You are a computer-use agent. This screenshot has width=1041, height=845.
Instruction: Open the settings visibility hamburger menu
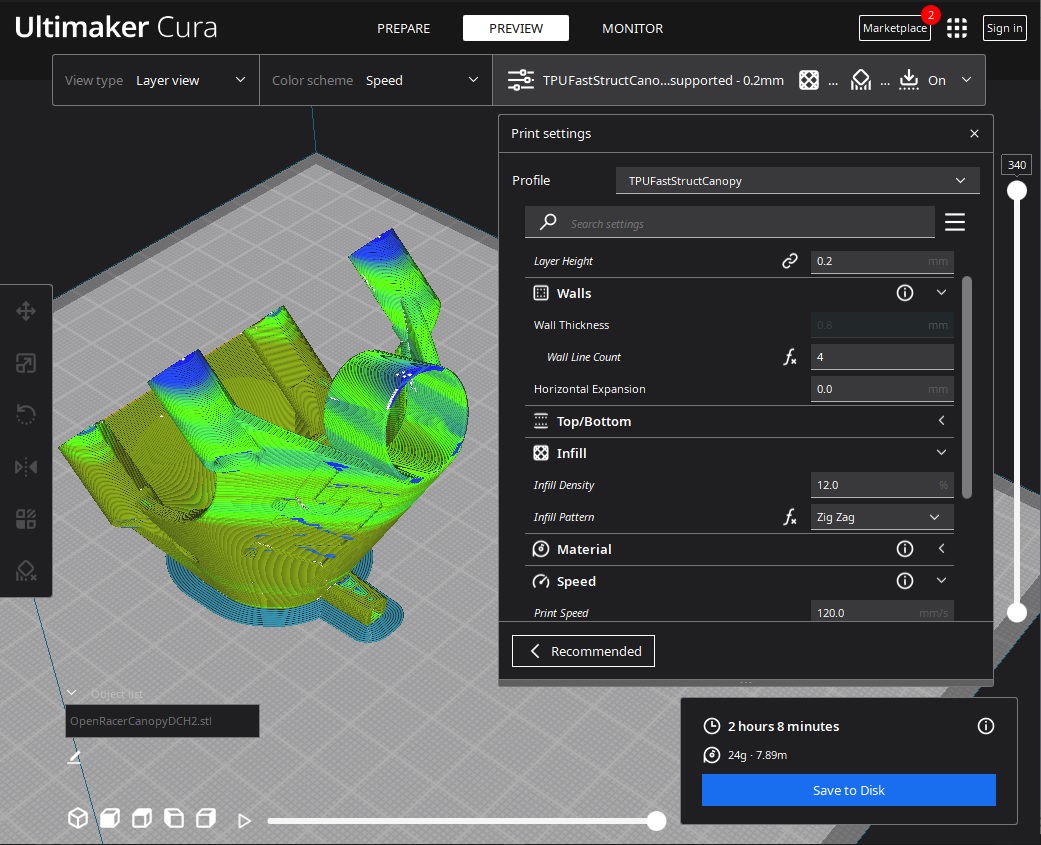[x=954, y=222]
